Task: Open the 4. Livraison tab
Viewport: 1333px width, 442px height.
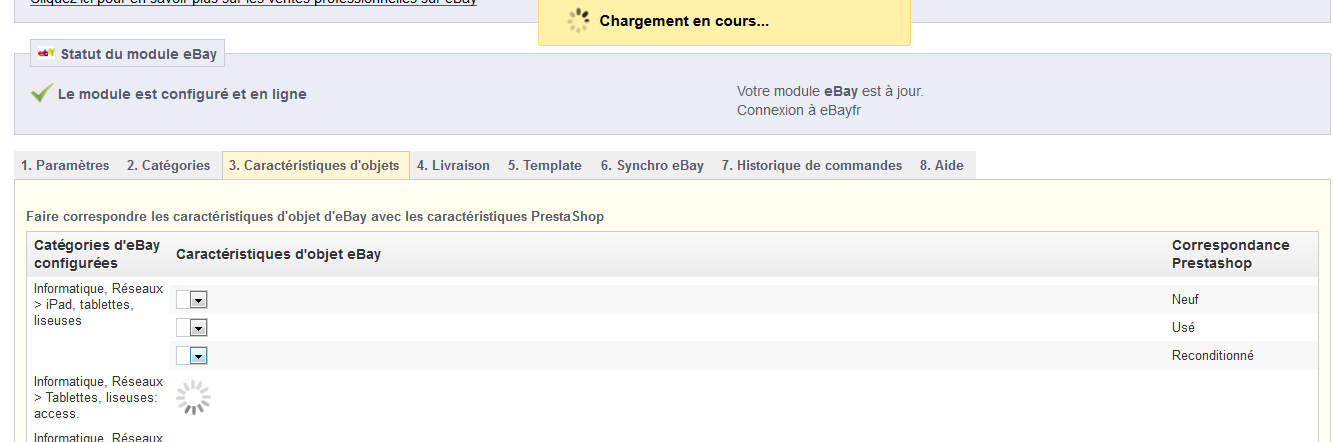Action: coord(453,166)
